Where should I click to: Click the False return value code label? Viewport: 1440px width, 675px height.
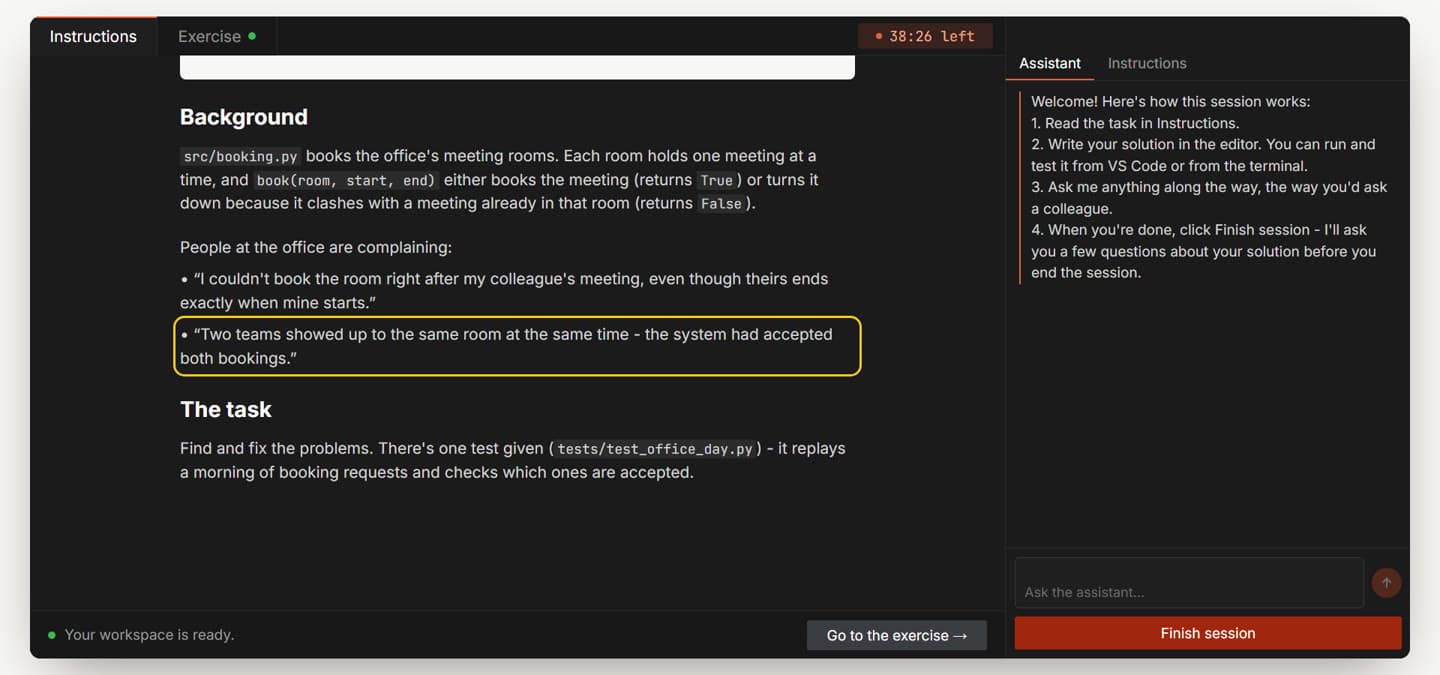(721, 204)
